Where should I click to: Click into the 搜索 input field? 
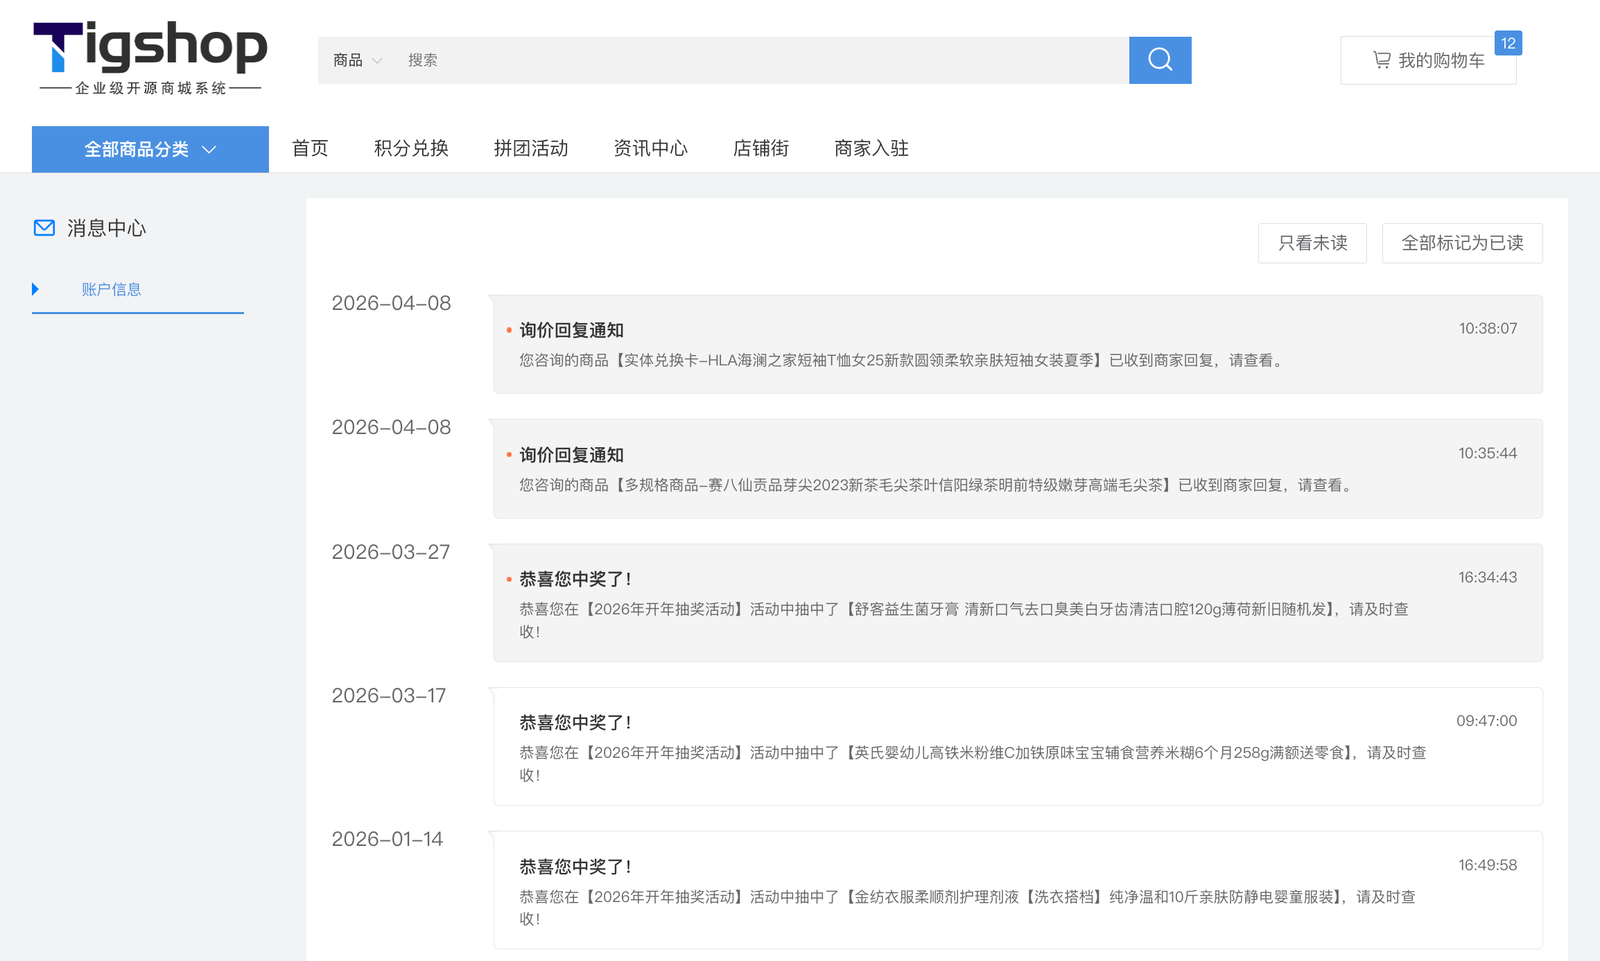(760, 60)
